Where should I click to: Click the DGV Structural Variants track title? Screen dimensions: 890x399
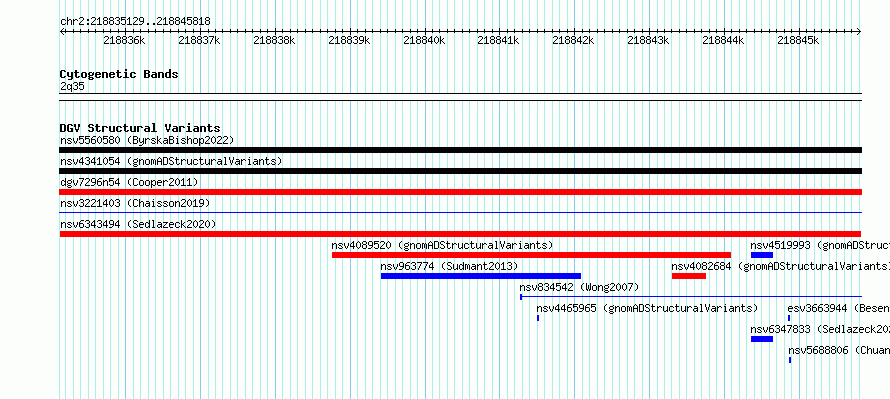click(x=140, y=128)
